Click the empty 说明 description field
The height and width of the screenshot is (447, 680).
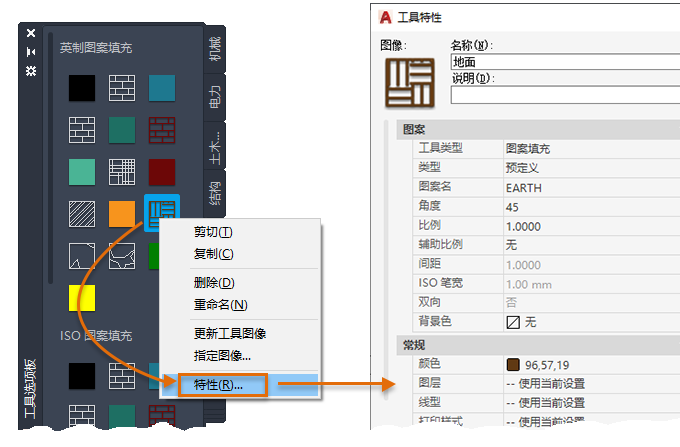tap(565, 95)
